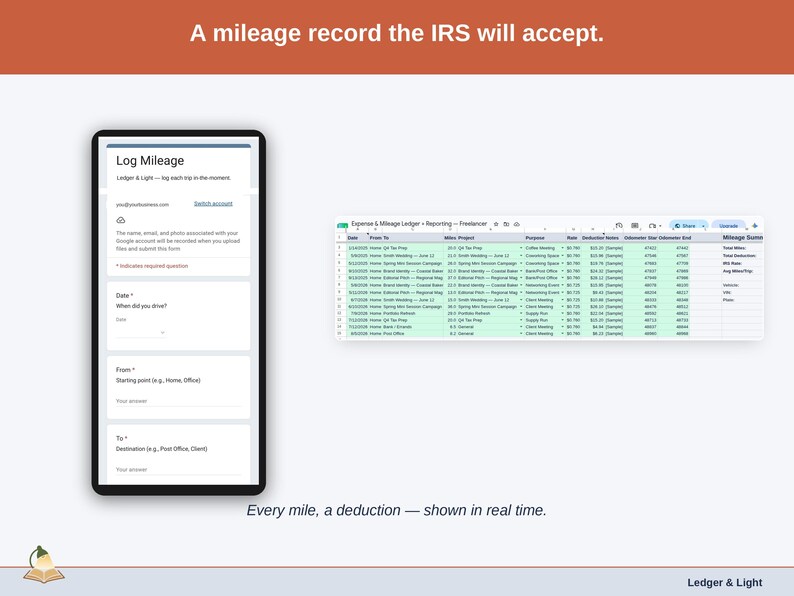Click the odometer value '47422'
This screenshot has height=596, width=794.
(650, 248)
